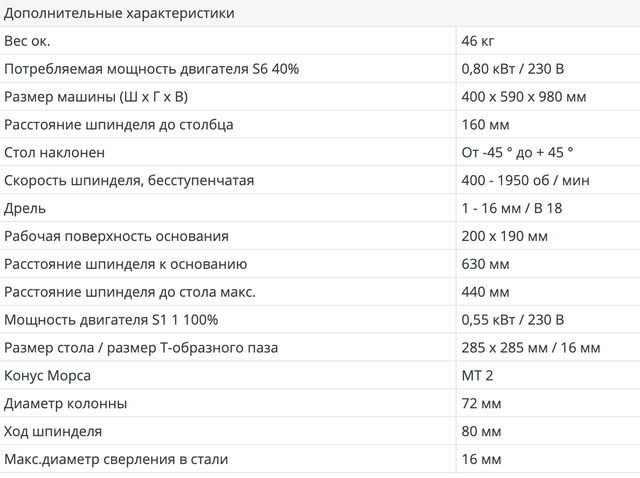Image resolution: width=640 pixels, height=478 pixels.
Task: Click "Расстояние шпинделя до столбца" label
Action: (x=119, y=125)
